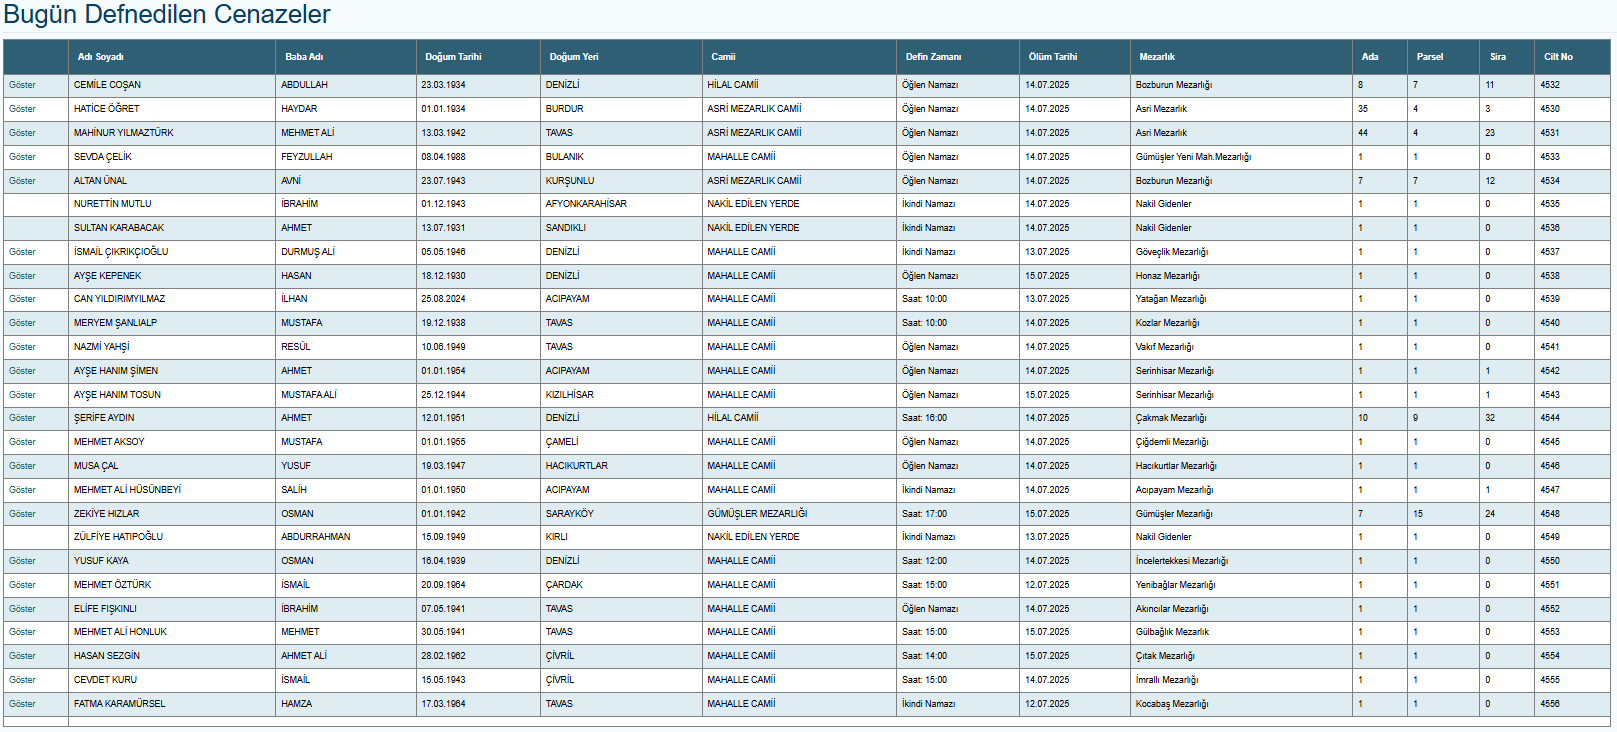The height and width of the screenshot is (732, 1617).
Task: Select the name NURETTİN MUTLU
Action: [x=113, y=204]
